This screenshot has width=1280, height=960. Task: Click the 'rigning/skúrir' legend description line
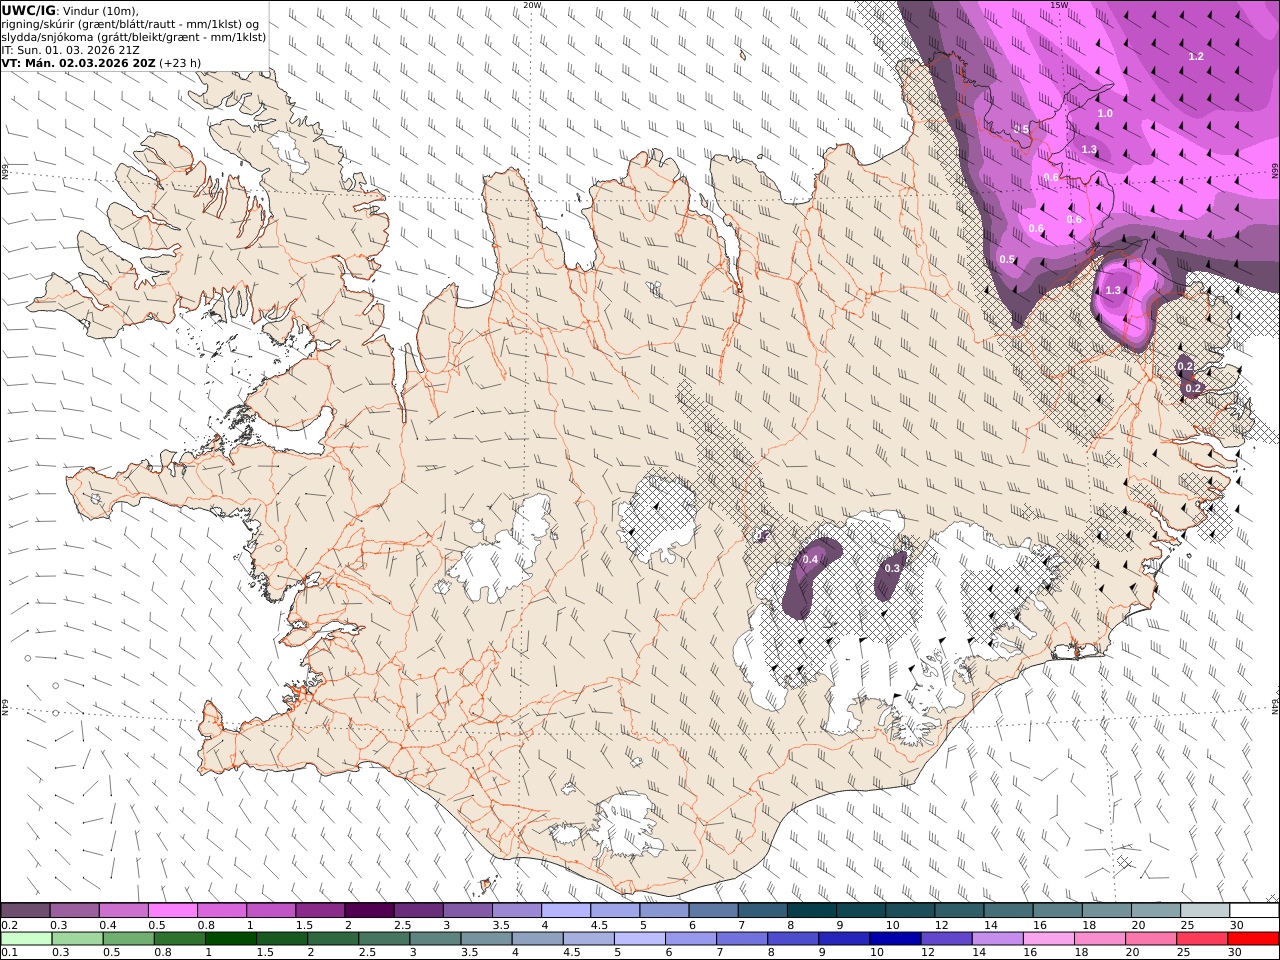(130, 24)
